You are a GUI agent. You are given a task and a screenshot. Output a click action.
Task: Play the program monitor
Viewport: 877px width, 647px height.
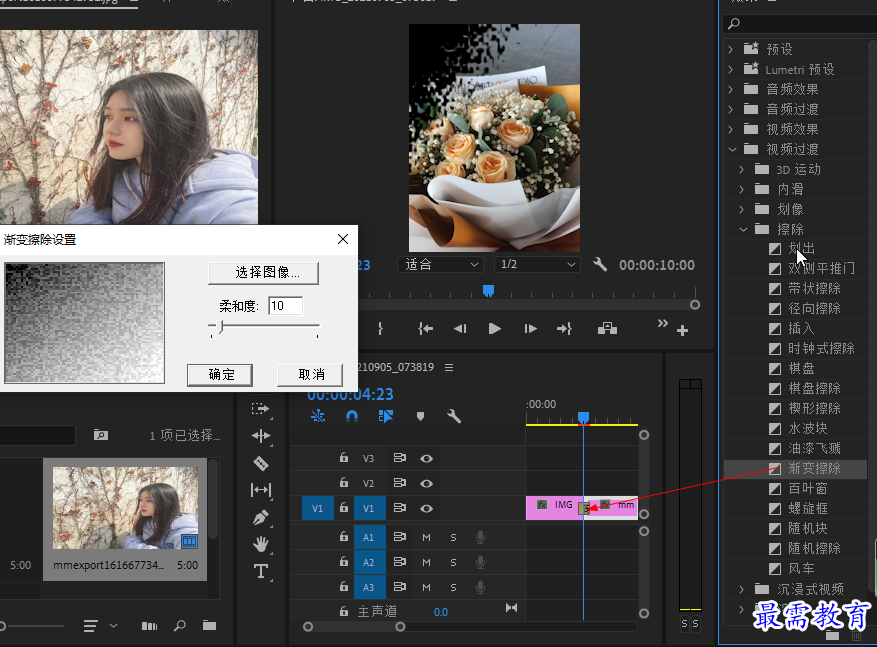(x=494, y=329)
